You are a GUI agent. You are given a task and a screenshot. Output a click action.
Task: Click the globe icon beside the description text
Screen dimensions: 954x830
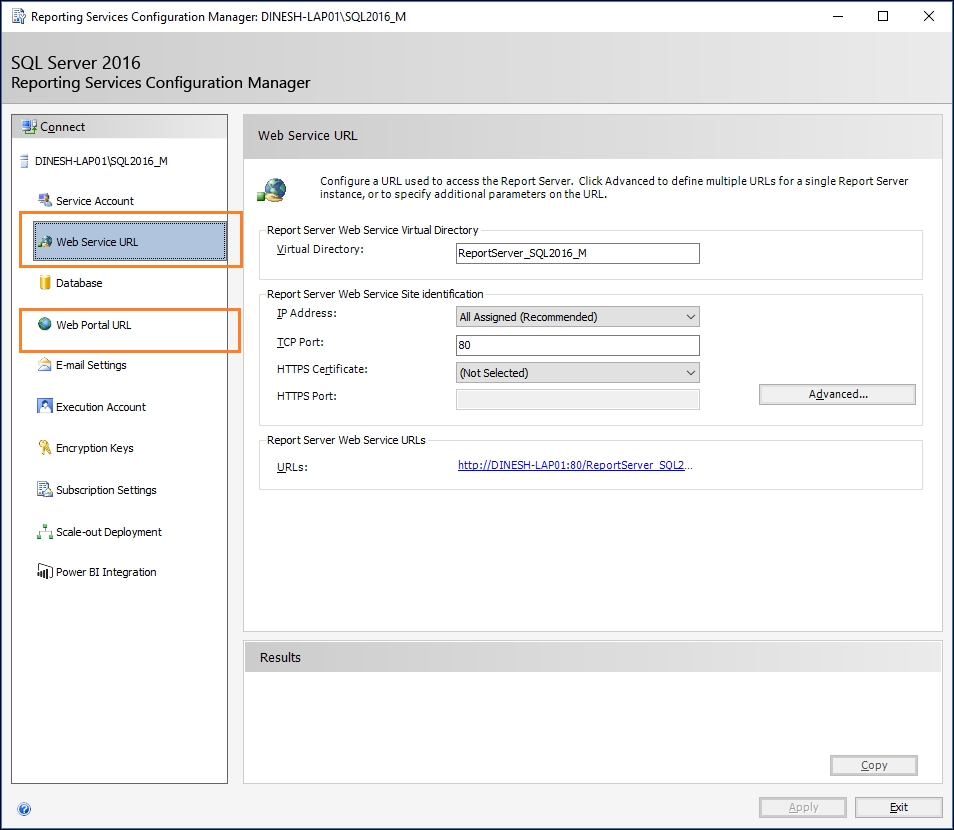272,189
